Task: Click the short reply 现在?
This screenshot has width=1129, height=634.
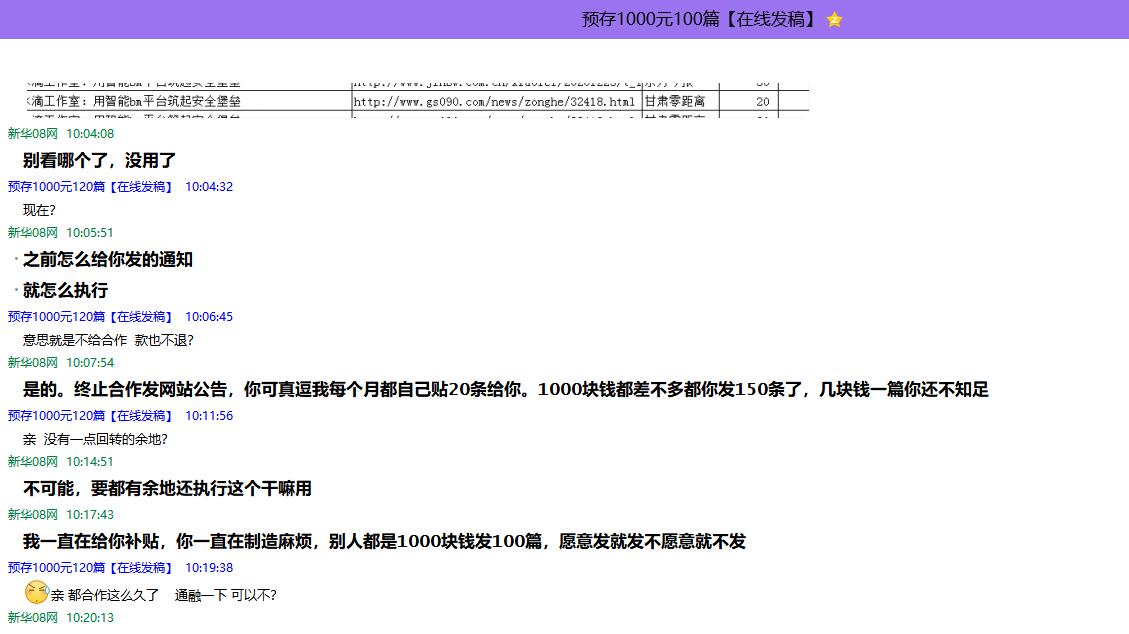Action: tap(39, 210)
